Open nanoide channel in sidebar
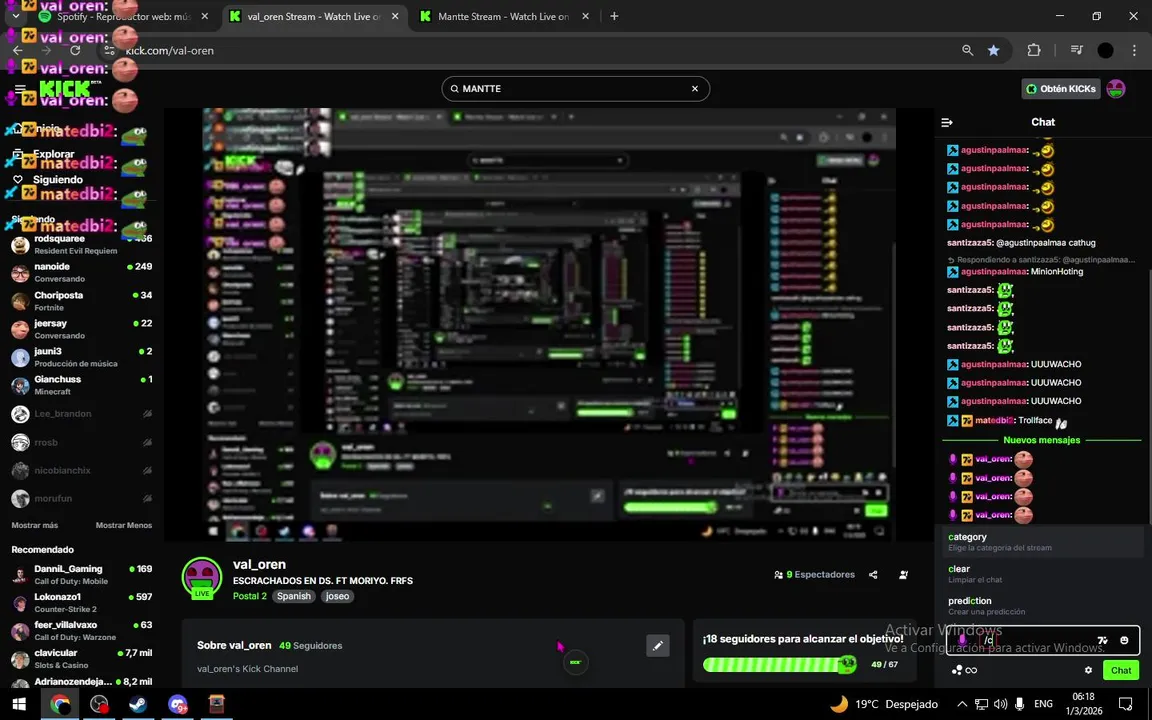The height and width of the screenshot is (720, 1152). tap(82, 273)
